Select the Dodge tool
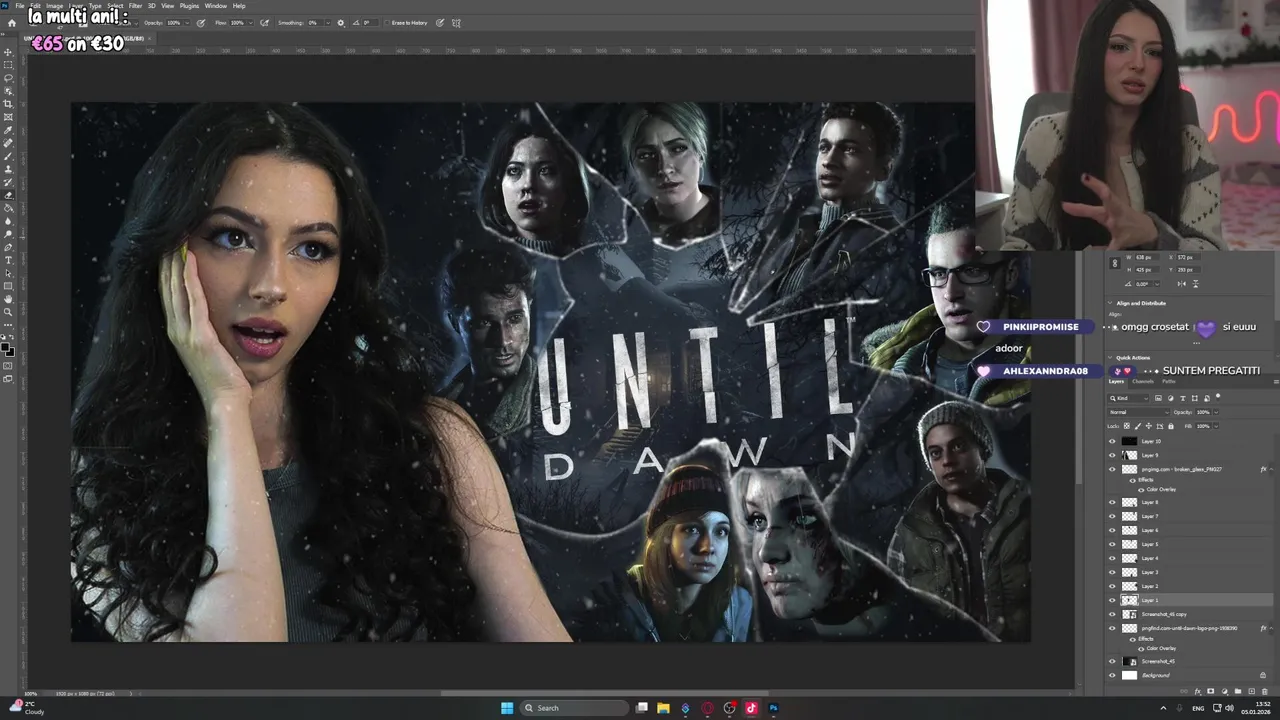 click(x=8, y=233)
